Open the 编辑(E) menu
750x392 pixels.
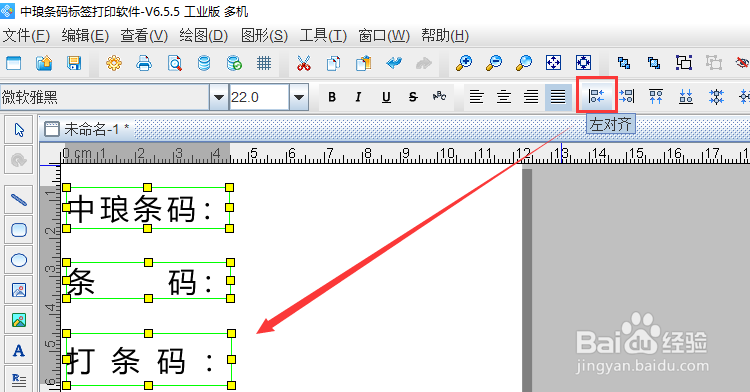[x=85, y=35]
